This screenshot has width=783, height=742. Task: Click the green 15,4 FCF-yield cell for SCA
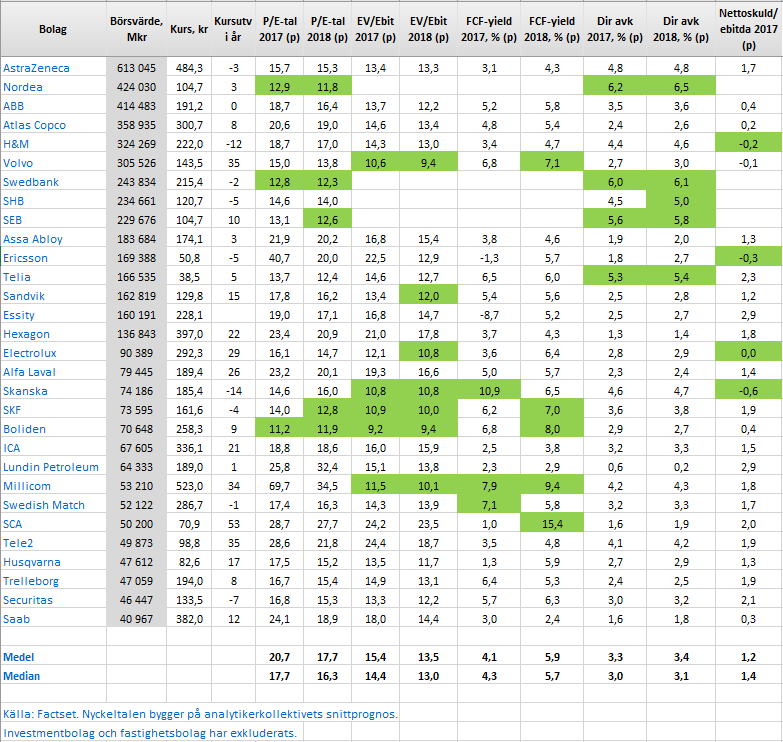(x=552, y=524)
